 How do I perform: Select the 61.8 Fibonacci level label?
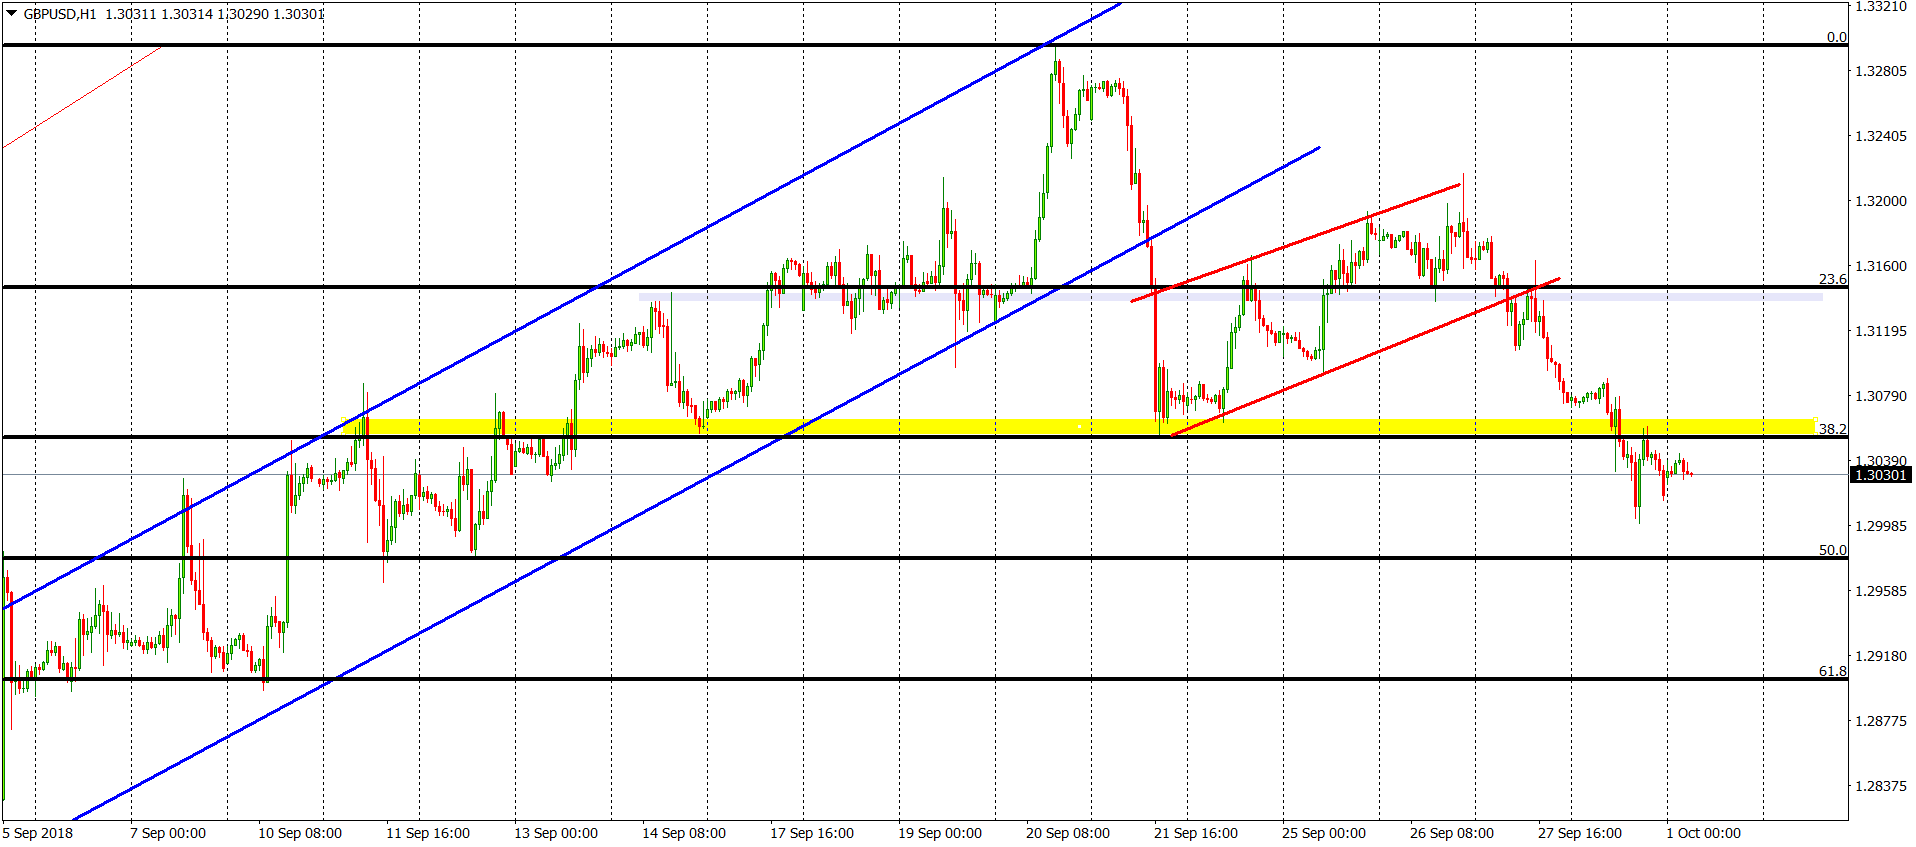click(x=1832, y=671)
